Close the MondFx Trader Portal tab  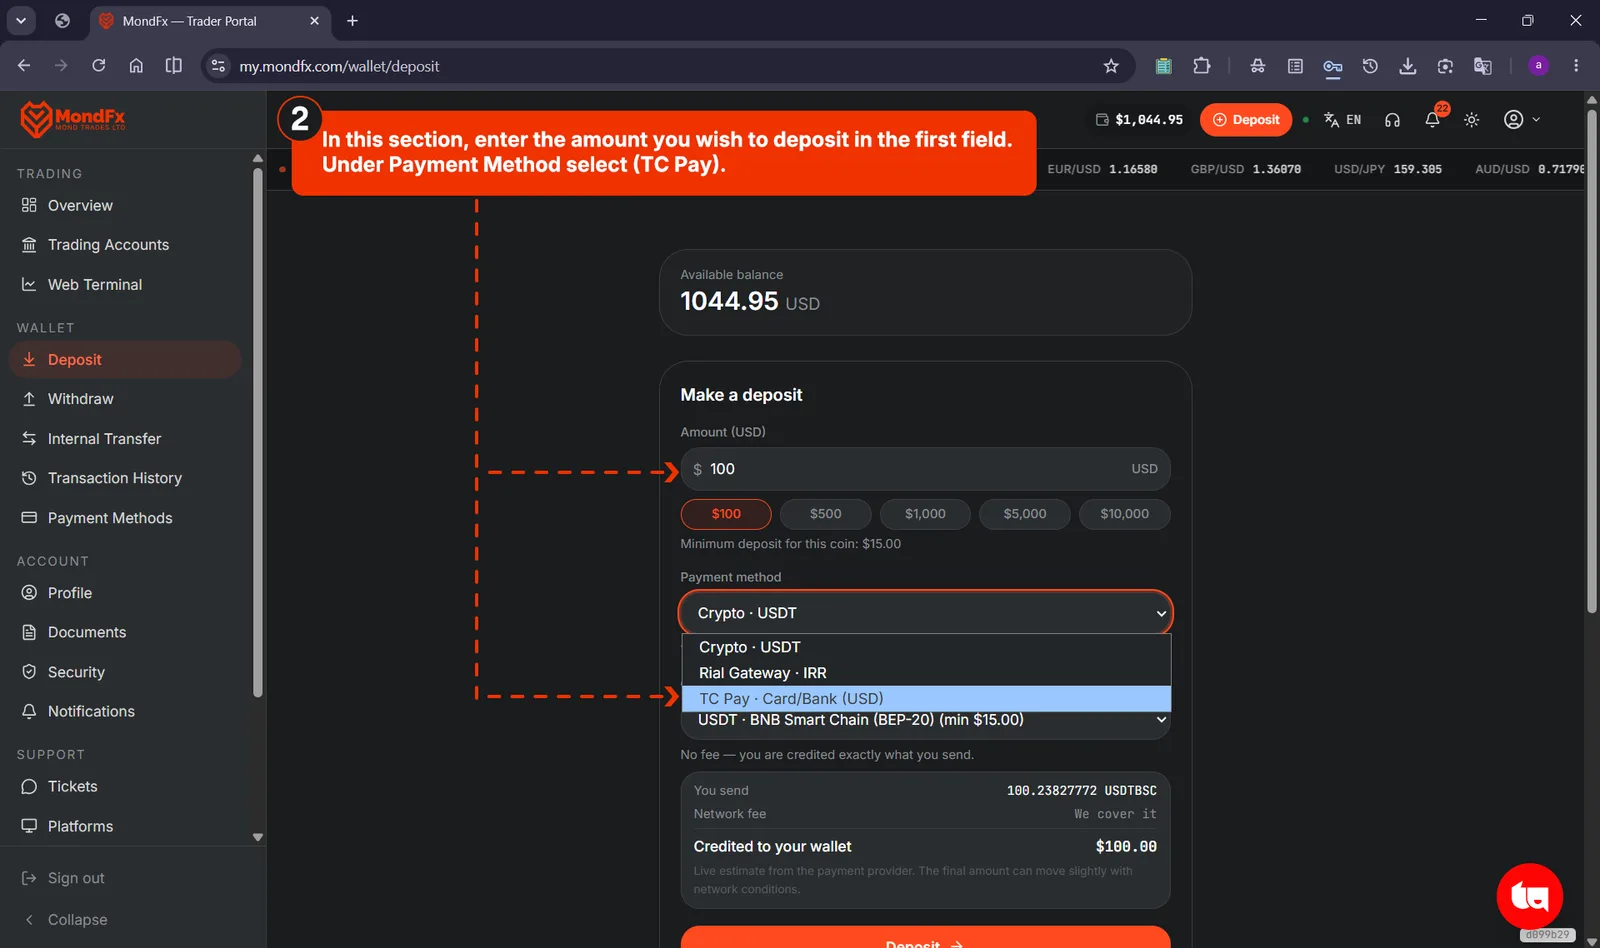pos(314,21)
